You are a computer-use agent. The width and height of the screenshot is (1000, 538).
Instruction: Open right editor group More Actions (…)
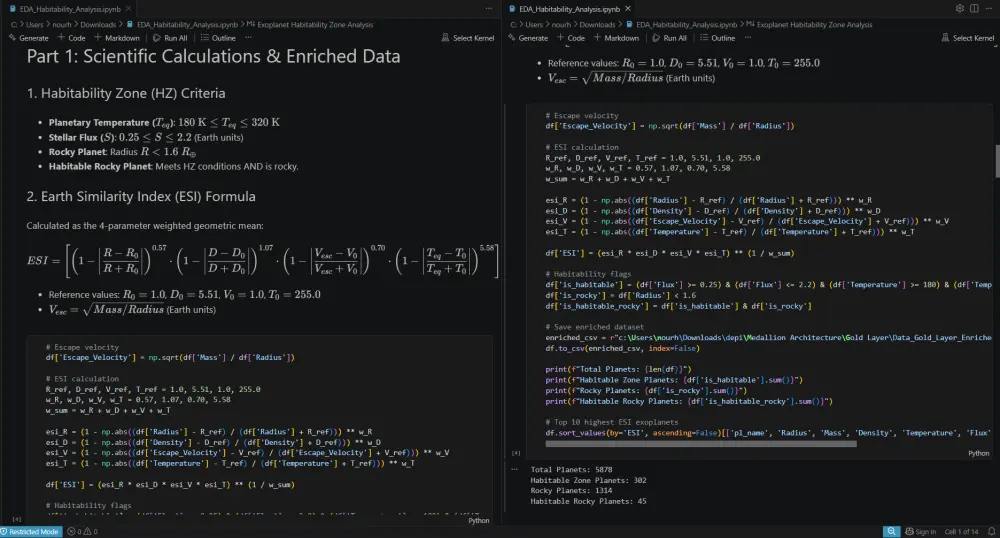tap(989, 8)
